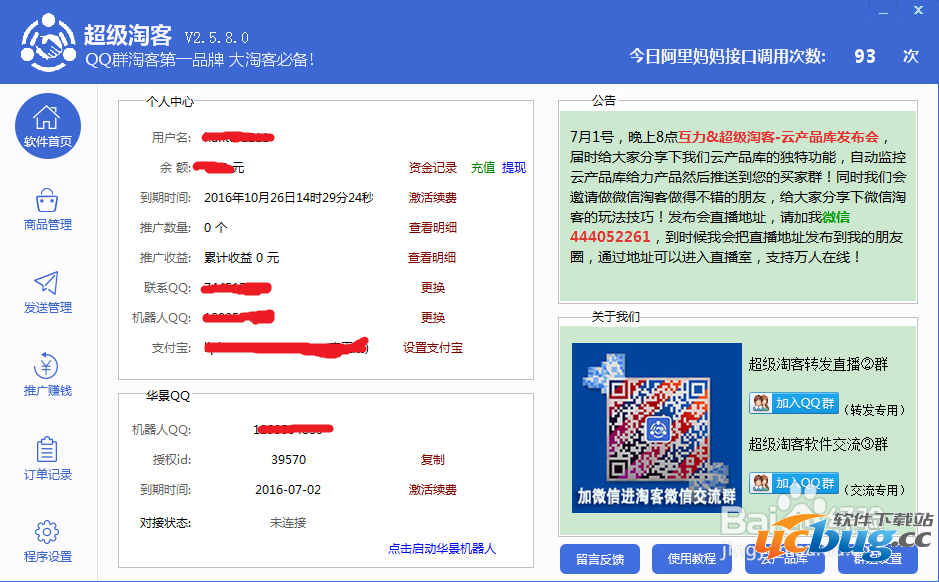Close the 超级淘客 window
This screenshot has height=582, width=939.
(918, 10)
